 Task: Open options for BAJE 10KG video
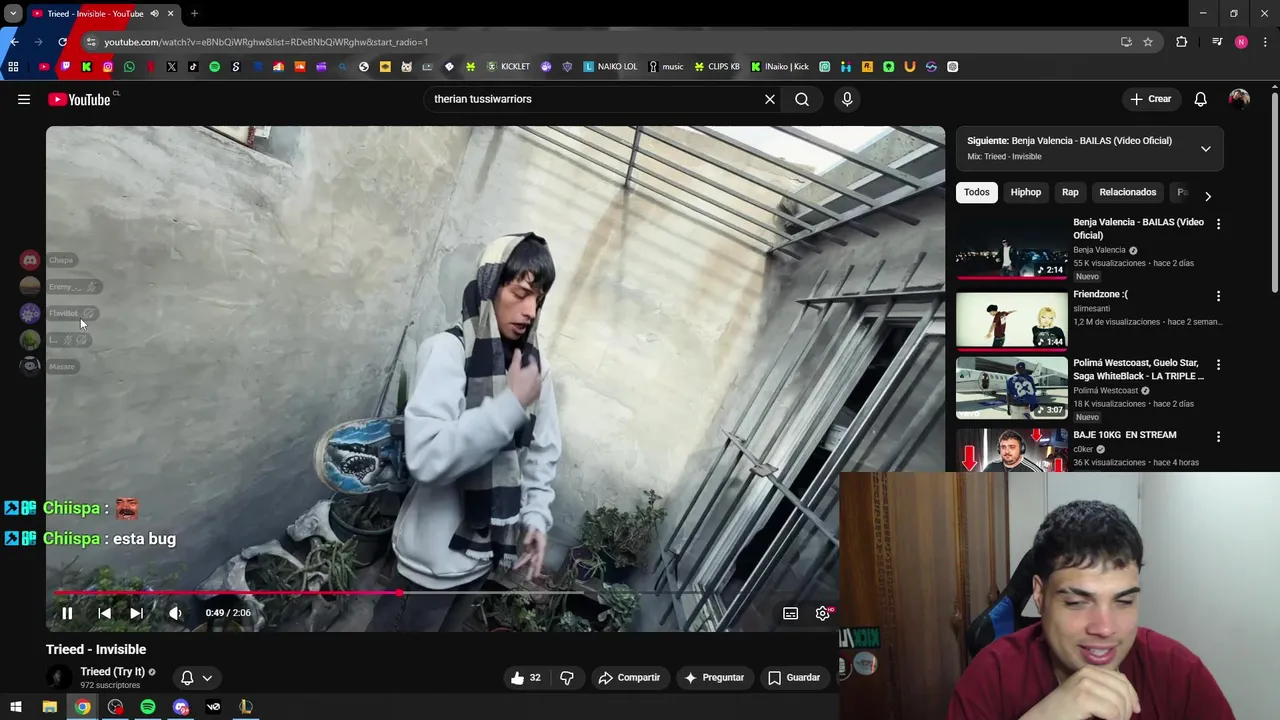click(1218, 437)
